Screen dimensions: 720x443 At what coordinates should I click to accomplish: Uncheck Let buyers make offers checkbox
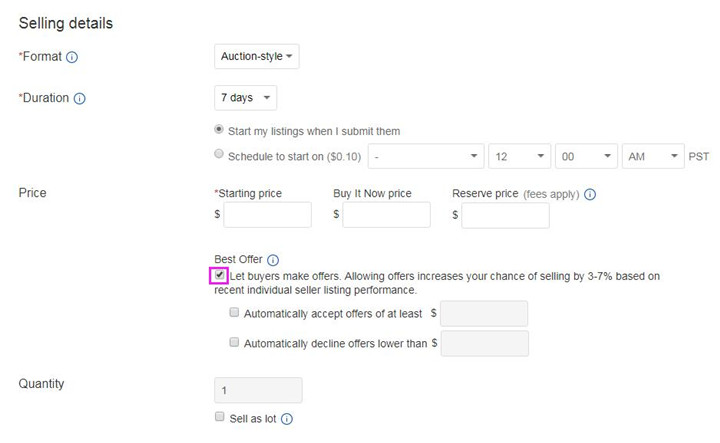[219, 275]
